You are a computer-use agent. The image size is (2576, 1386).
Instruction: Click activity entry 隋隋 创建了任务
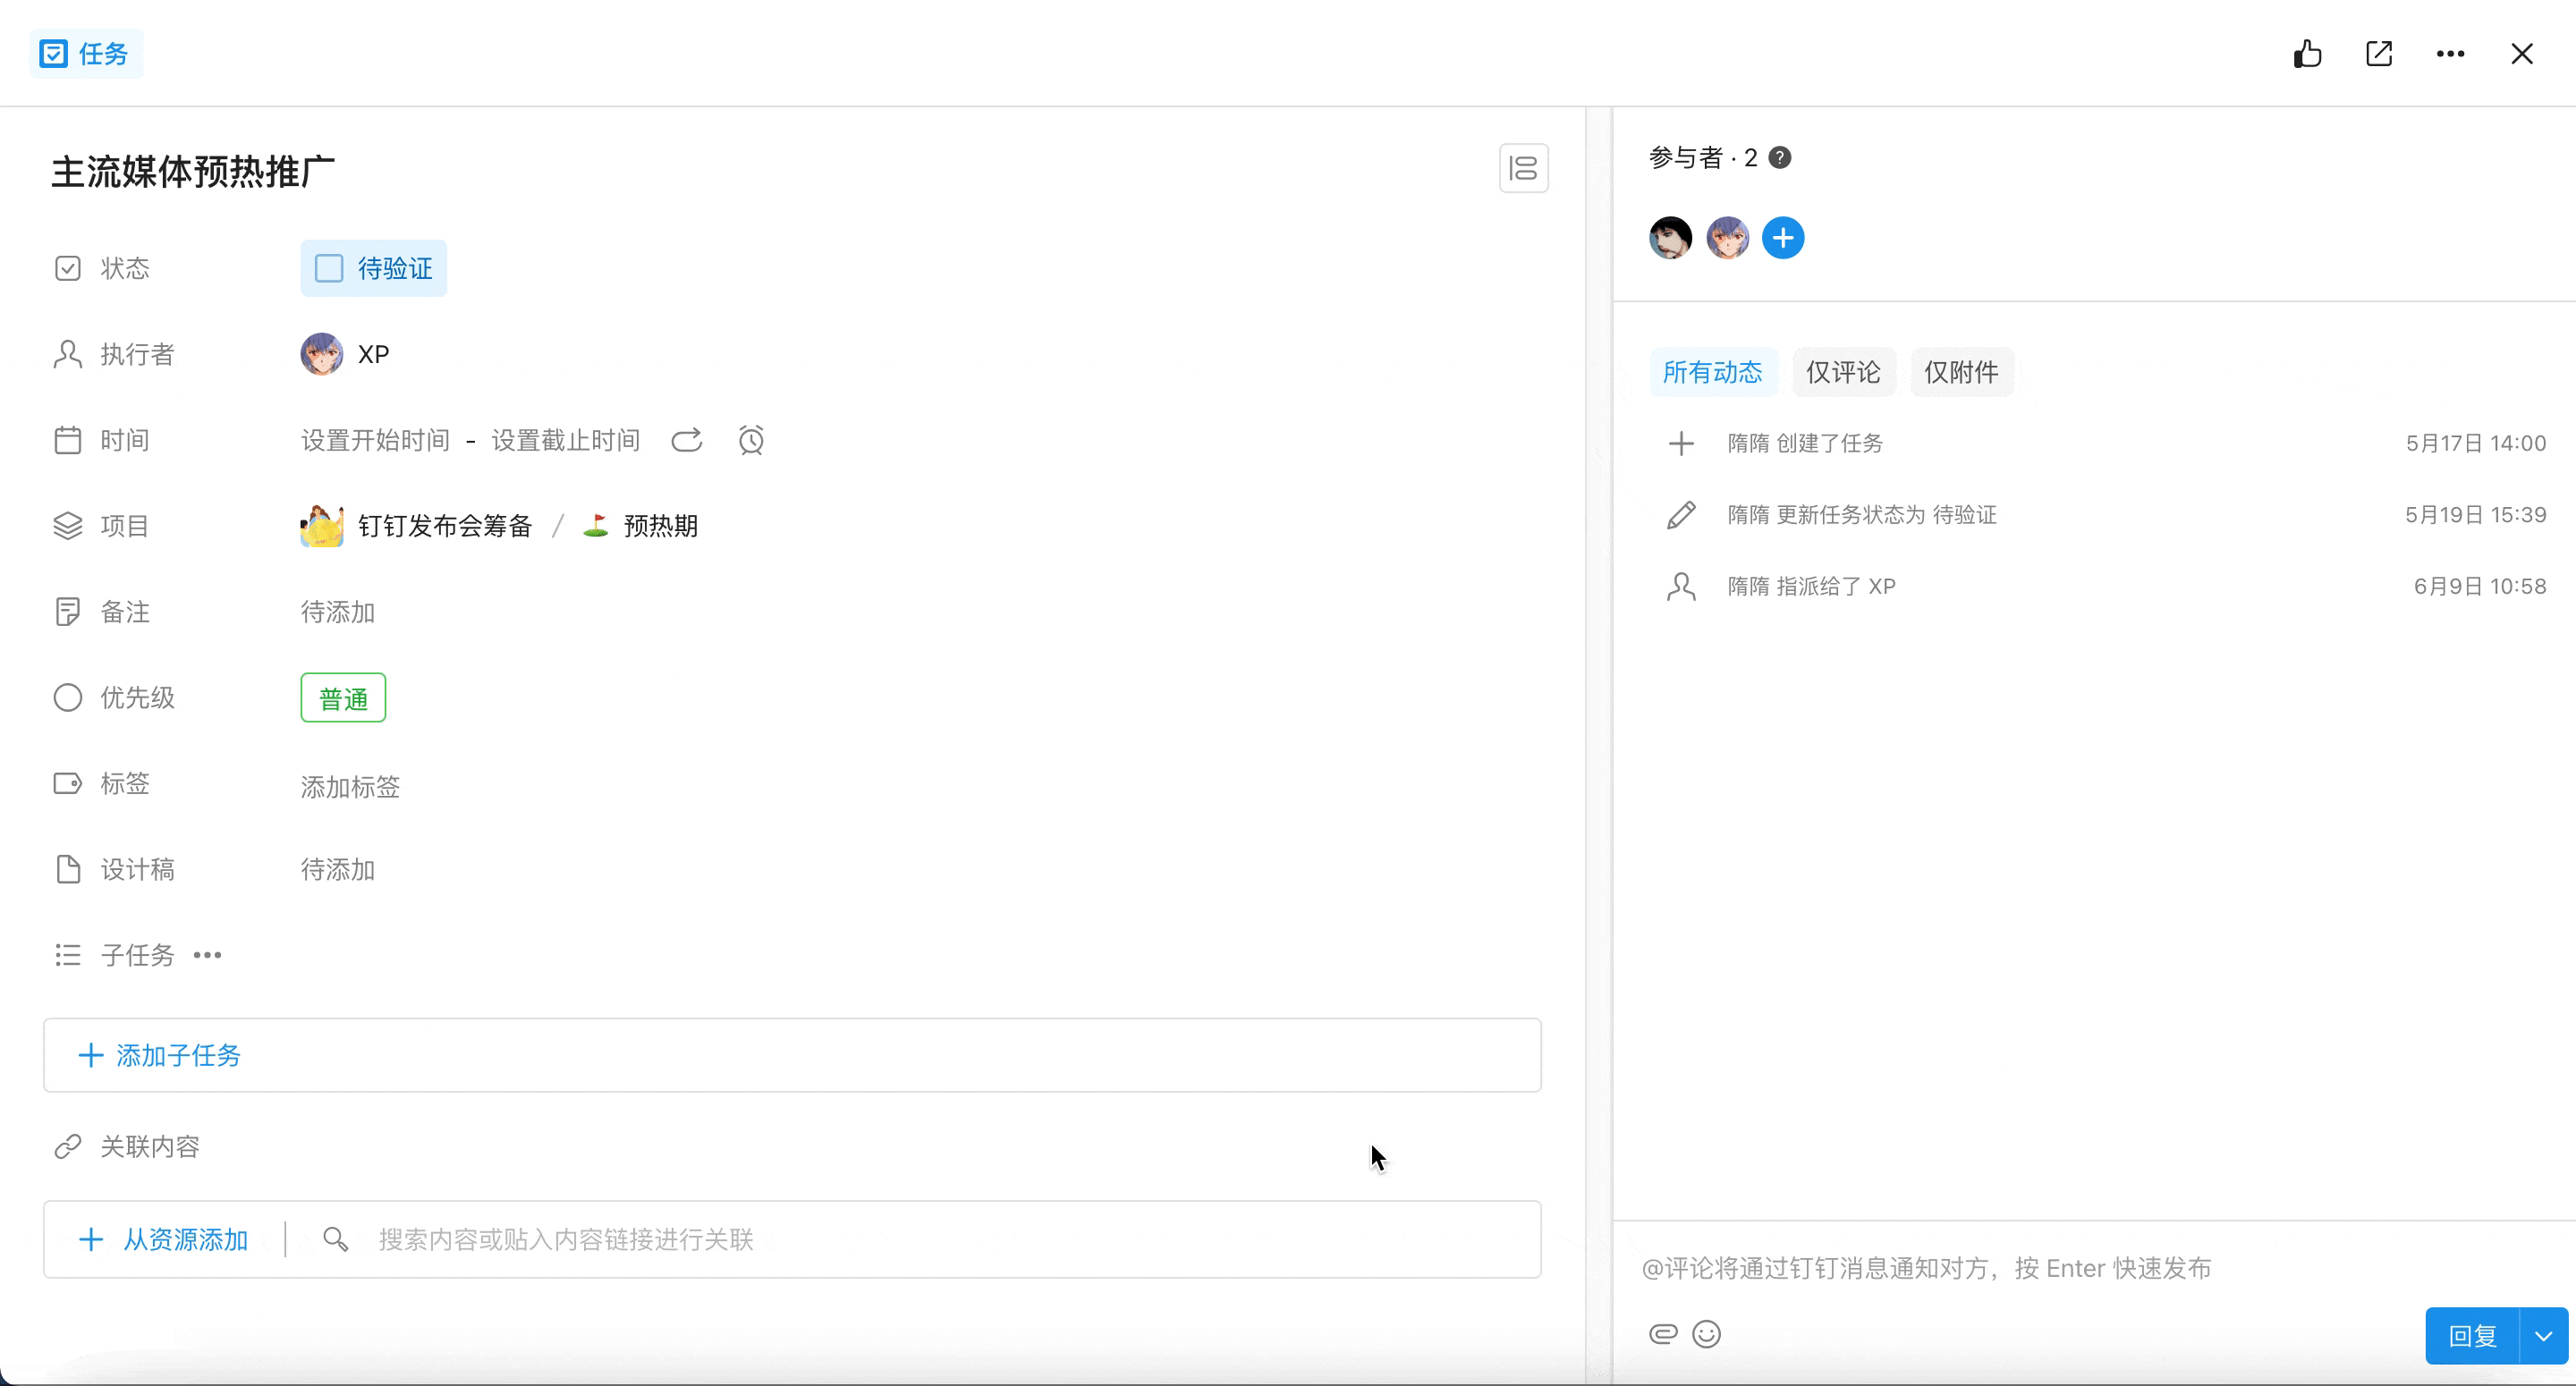pyautogui.click(x=1805, y=443)
